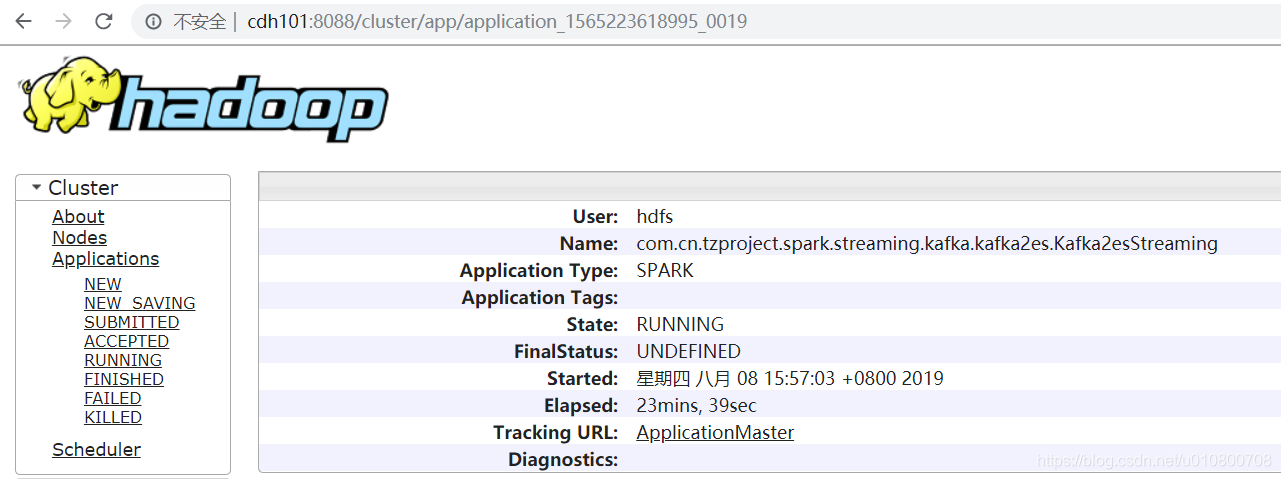Open the Applications link

pos(105,259)
